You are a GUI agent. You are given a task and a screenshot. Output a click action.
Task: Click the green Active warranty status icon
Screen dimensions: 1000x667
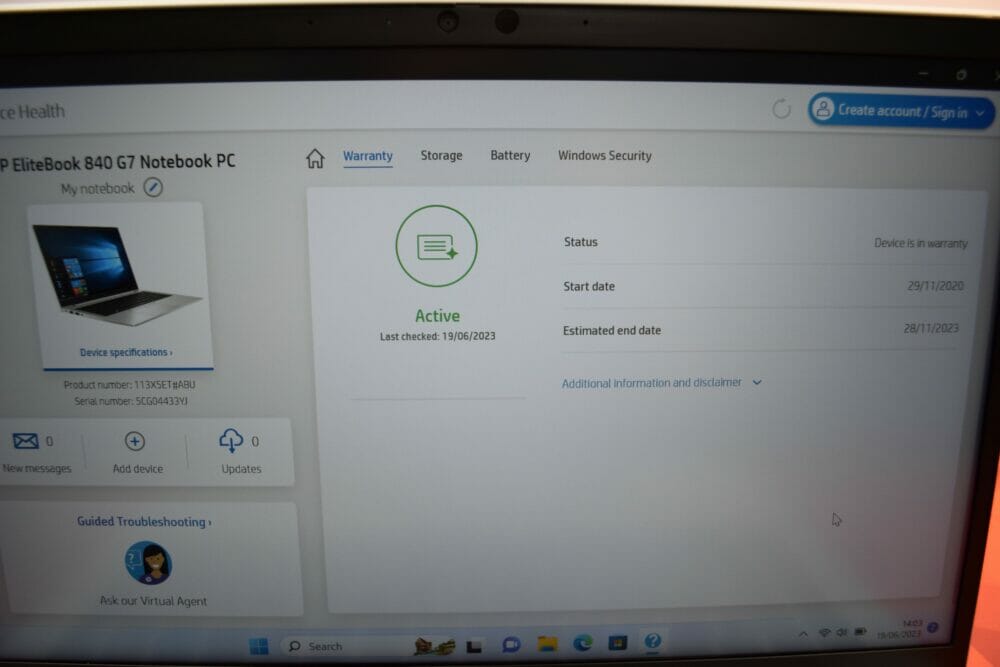coord(436,246)
